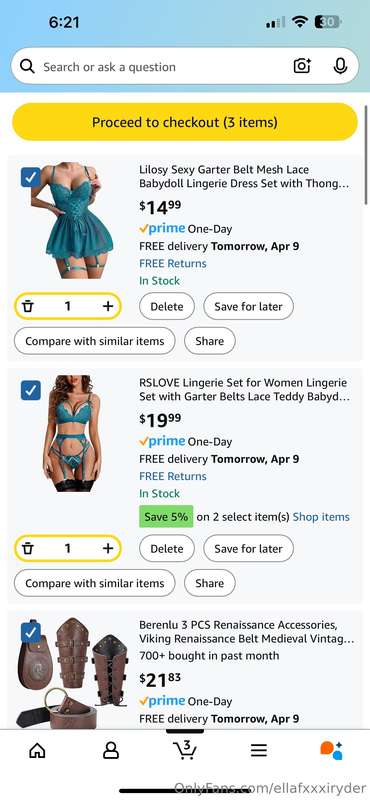
Task: Open the cart icon showing 3
Action: tap(185, 749)
